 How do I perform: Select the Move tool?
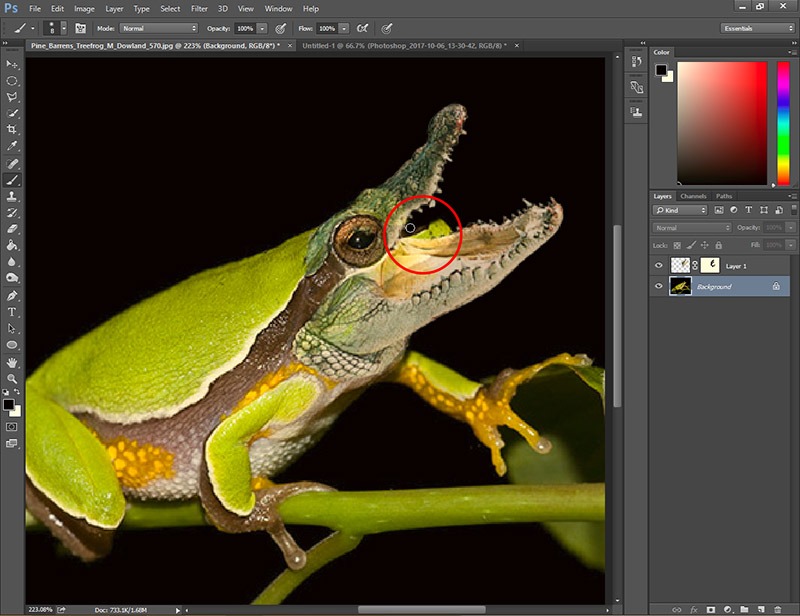pos(12,64)
